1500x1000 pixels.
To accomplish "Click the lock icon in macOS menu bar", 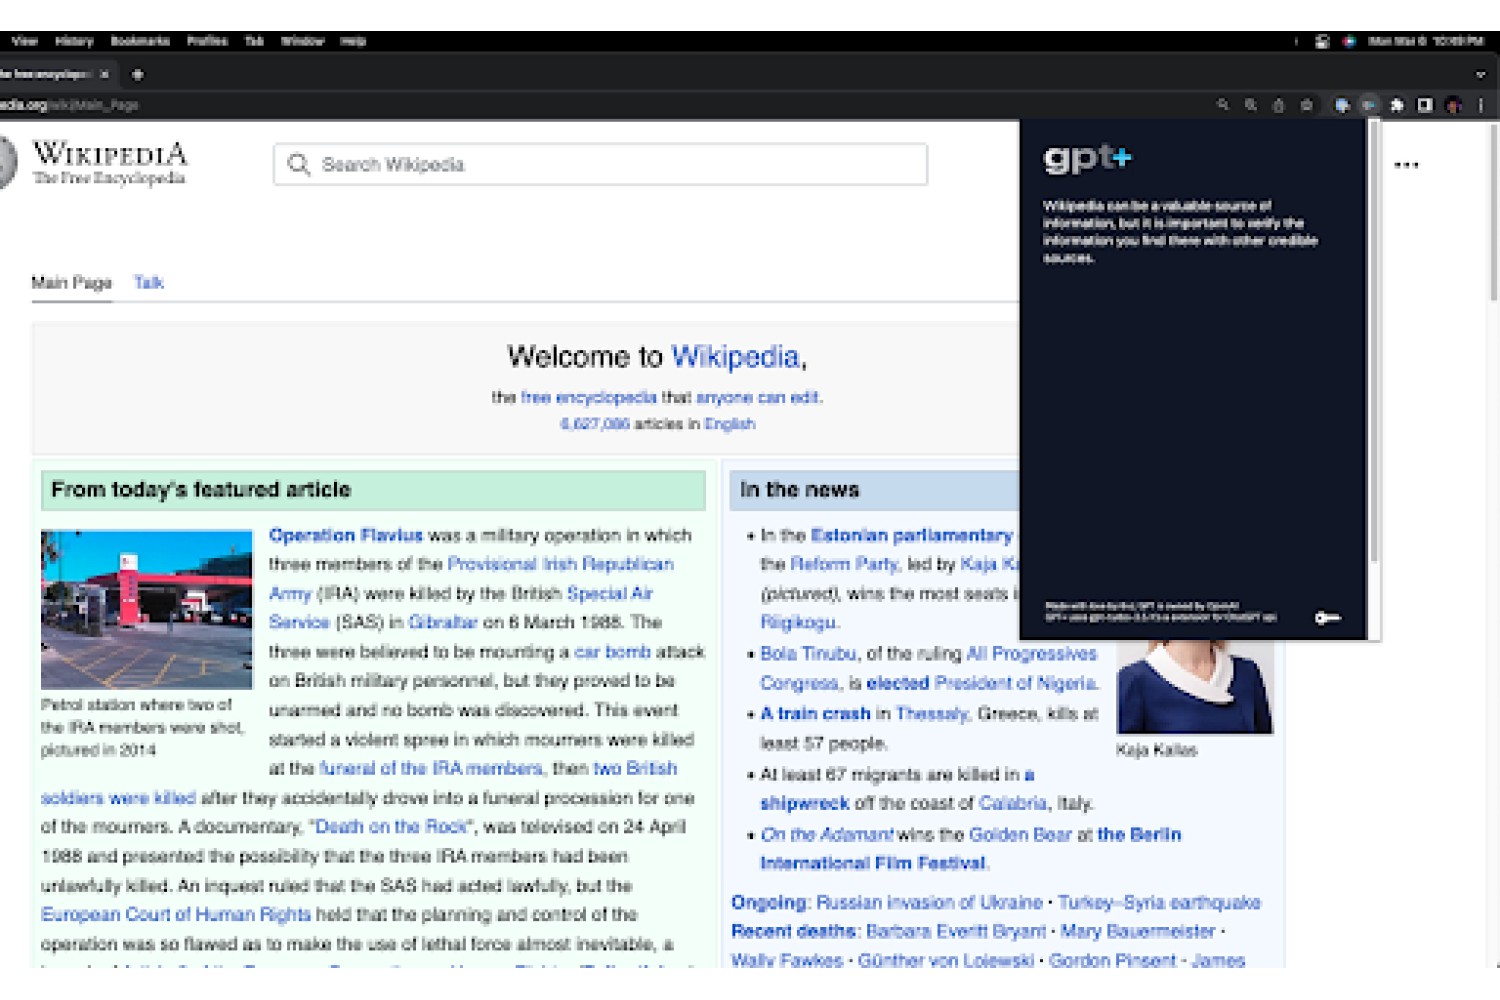I will tap(1322, 41).
